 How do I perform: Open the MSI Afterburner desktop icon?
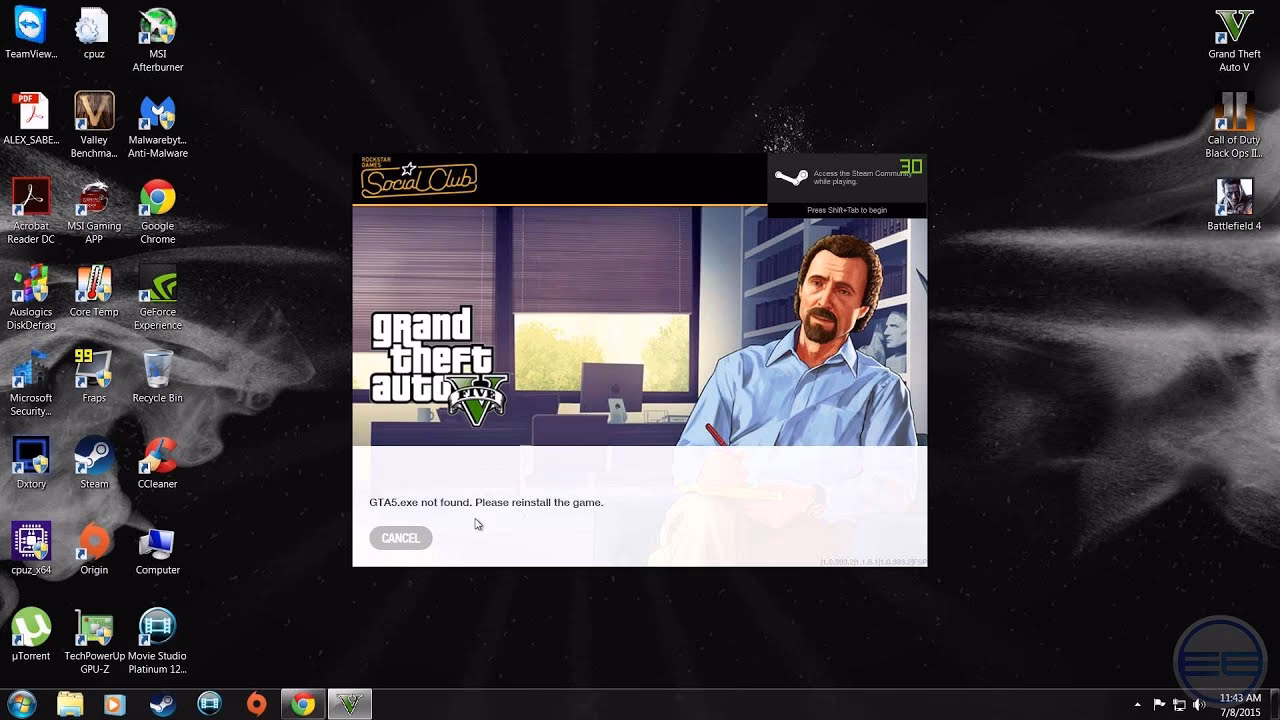coord(158,40)
